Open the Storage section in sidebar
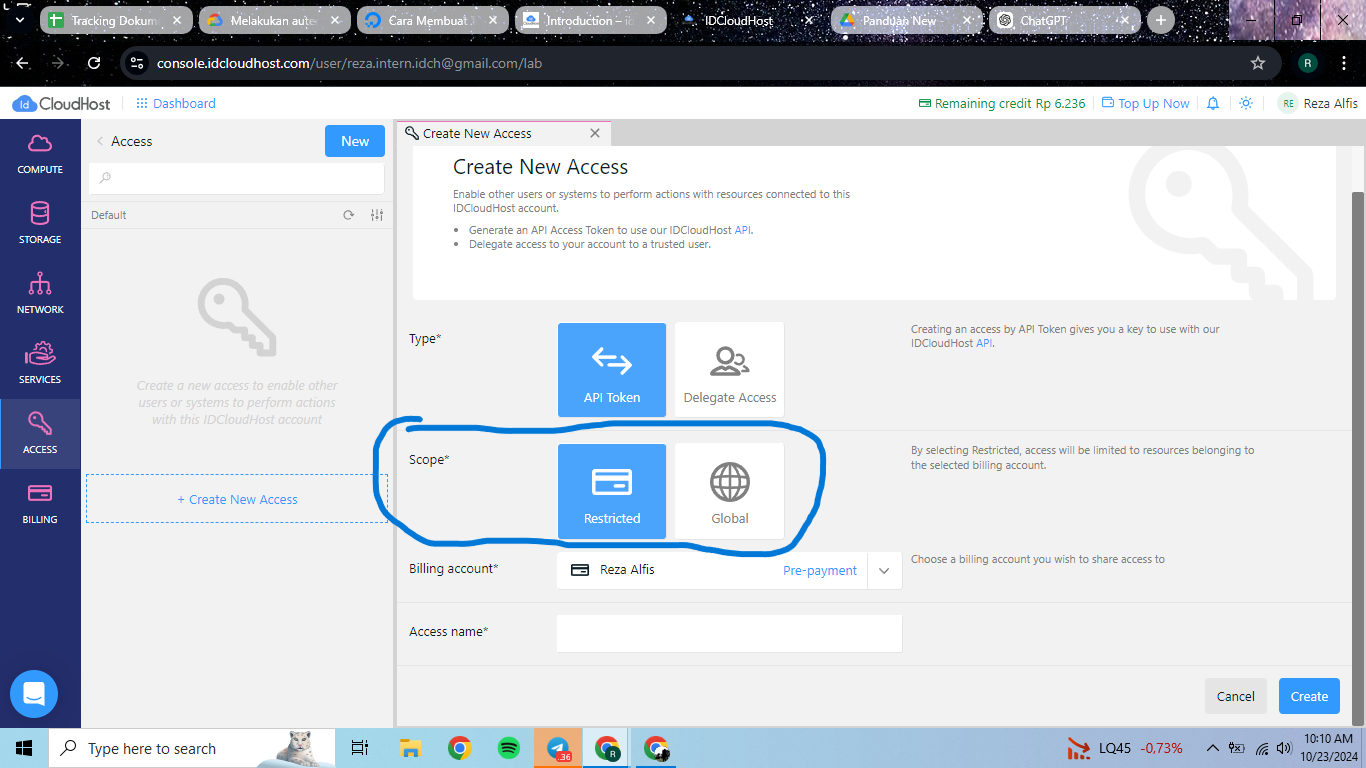The height and width of the screenshot is (768, 1366). pyautogui.click(x=40, y=224)
